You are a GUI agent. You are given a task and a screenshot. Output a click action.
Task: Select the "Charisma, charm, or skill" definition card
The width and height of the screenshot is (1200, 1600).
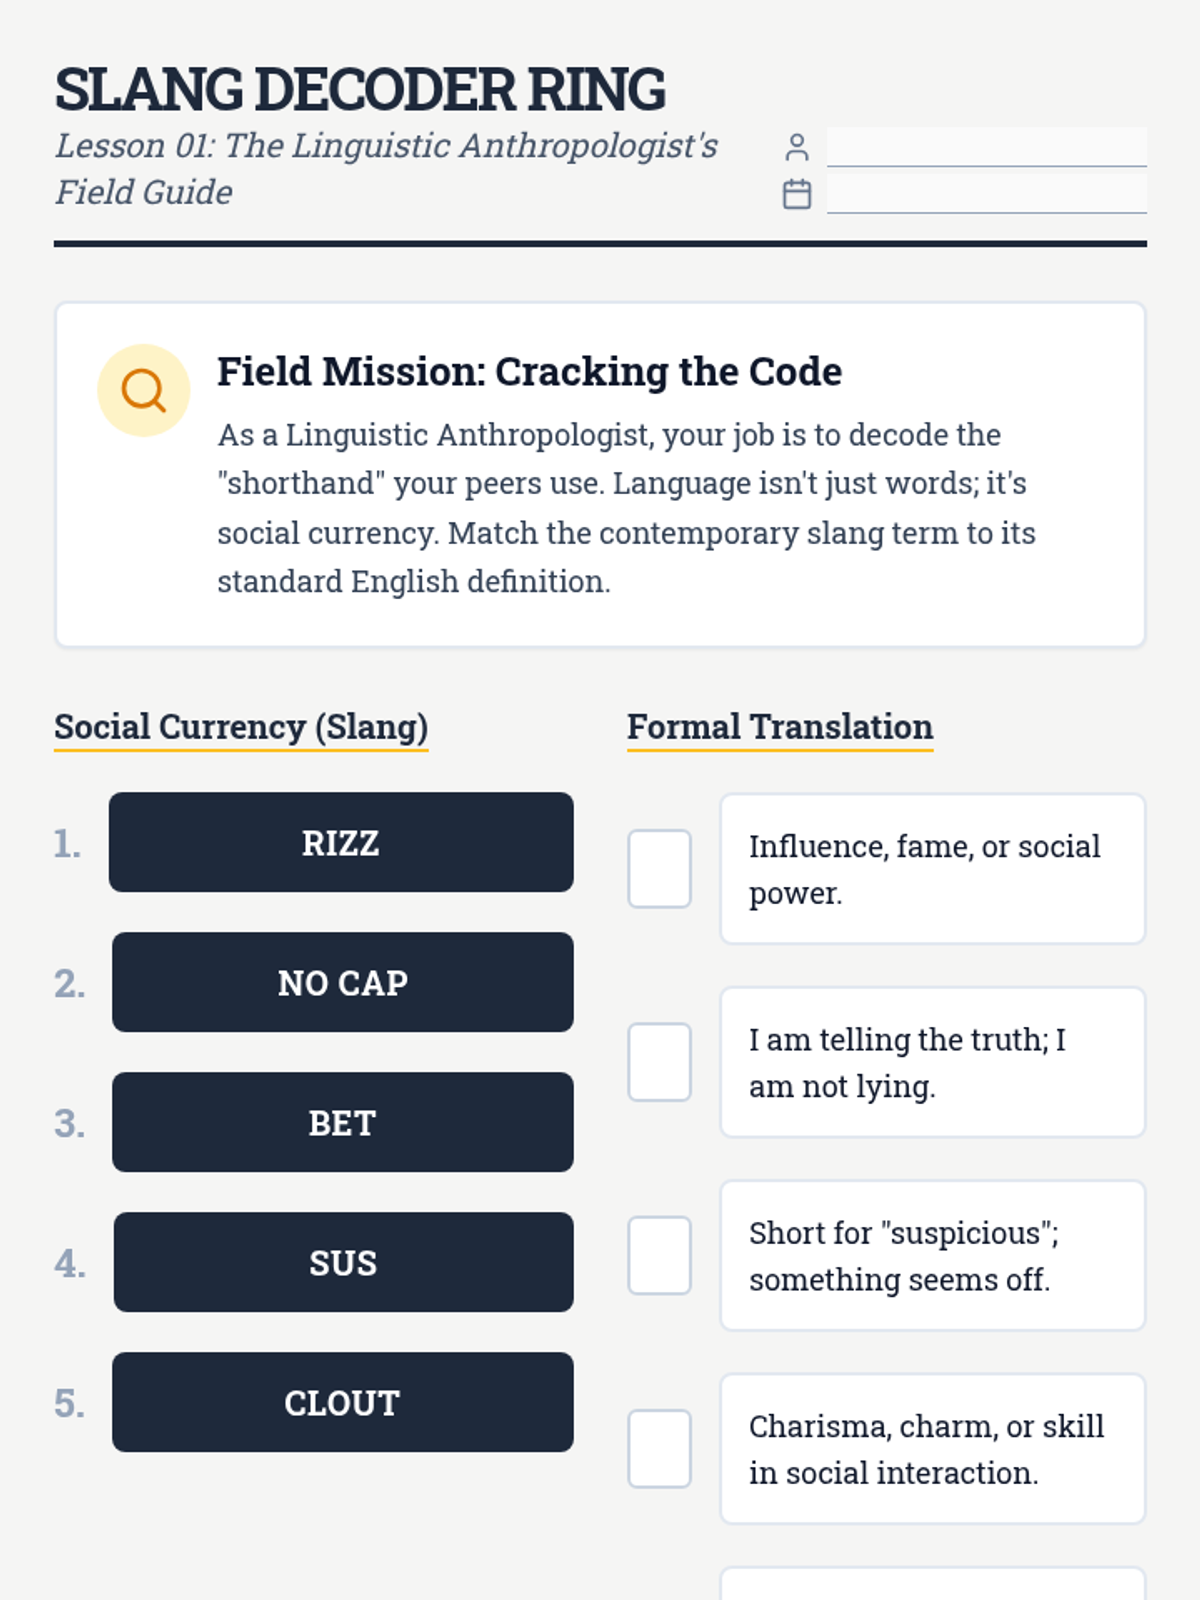click(x=932, y=1448)
